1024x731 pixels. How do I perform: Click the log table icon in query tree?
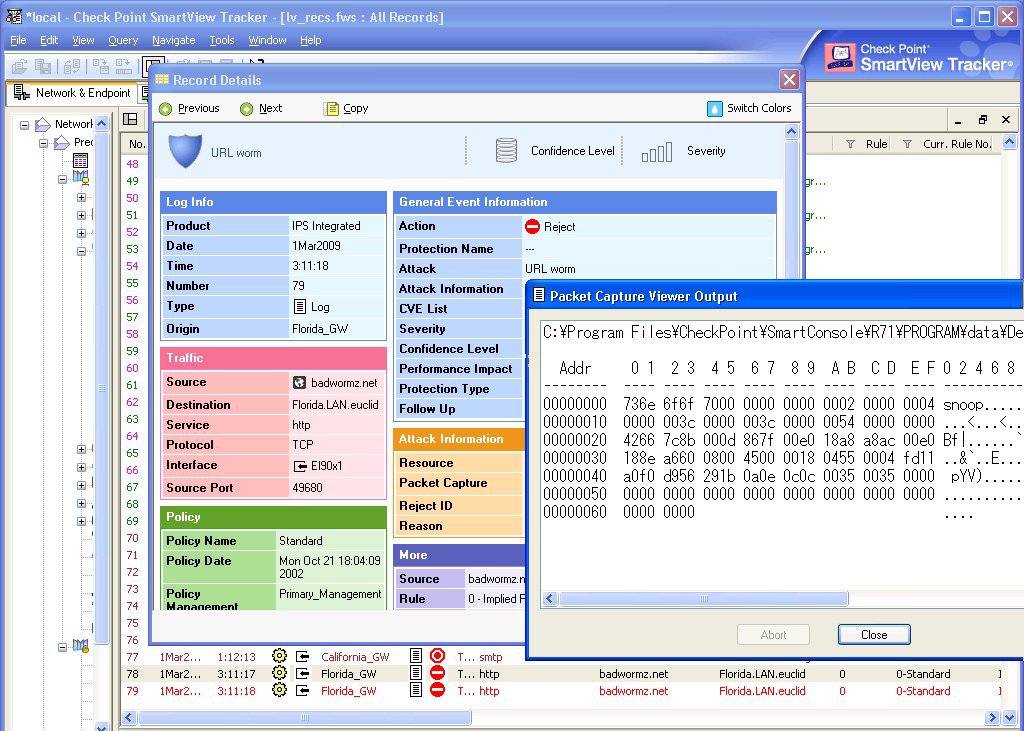click(80, 160)
